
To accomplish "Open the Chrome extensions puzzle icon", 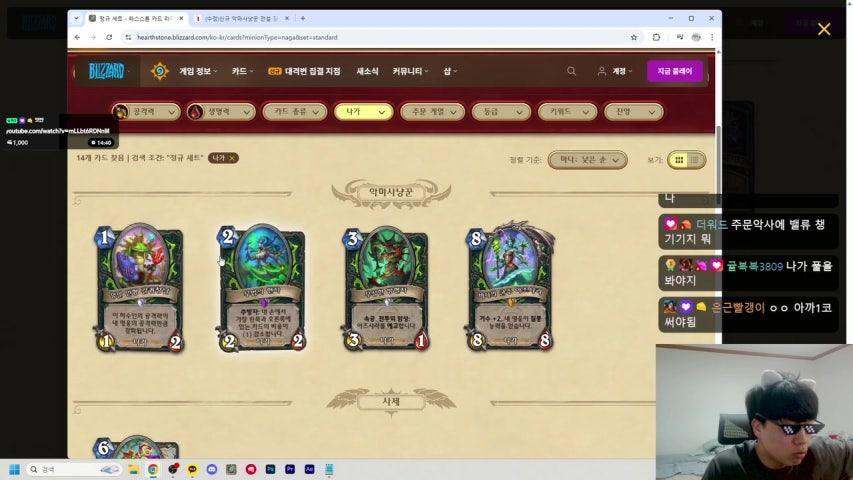I will click(657, 38).
